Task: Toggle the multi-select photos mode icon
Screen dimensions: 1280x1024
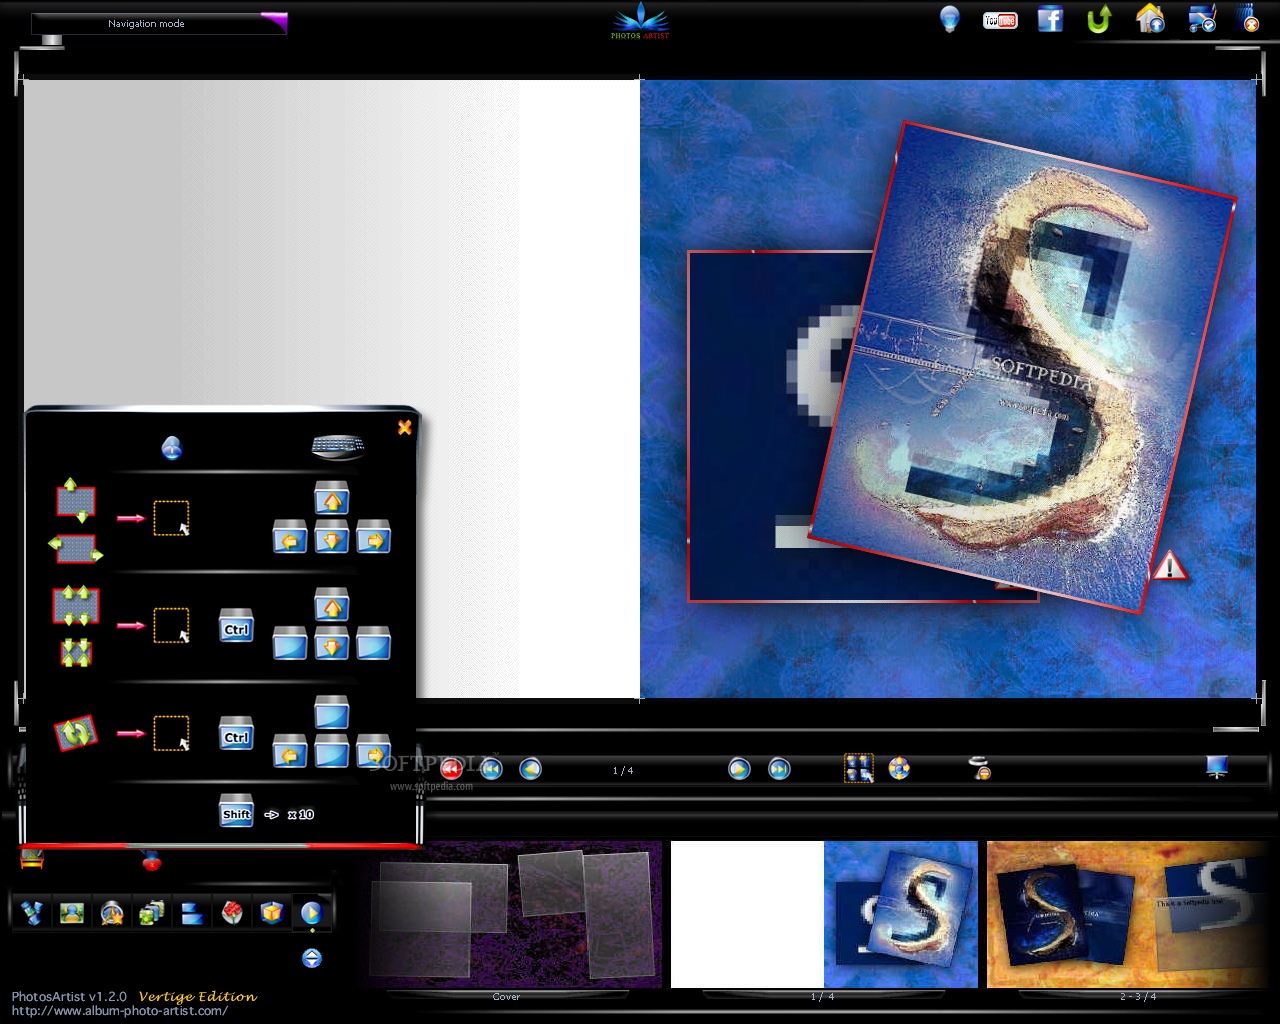Action: [x=859, y=768]
